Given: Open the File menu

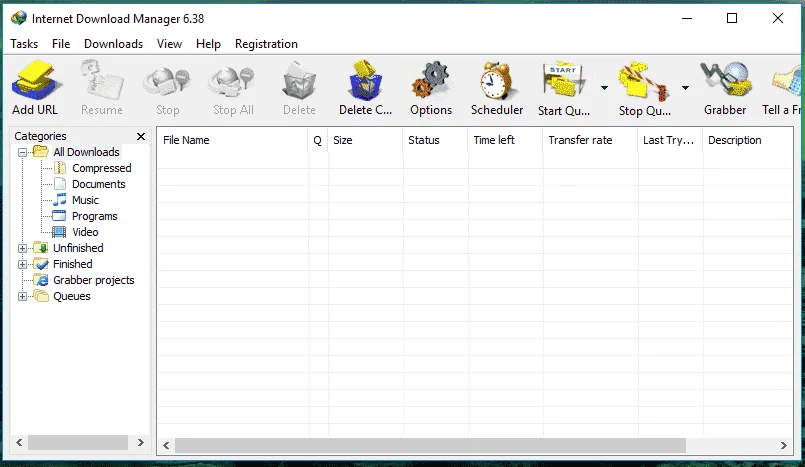Looking at the screenshot, I should [61, 44].
